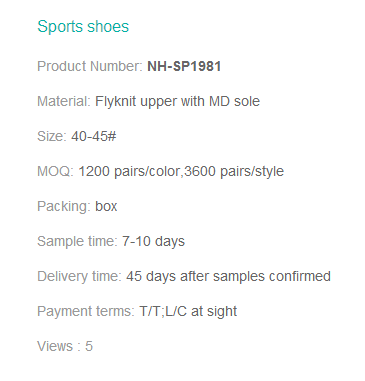Click the Delivery time label
The height and width of the screenshot is (381, 365).
pyautogui.click(x=80, y=277)
